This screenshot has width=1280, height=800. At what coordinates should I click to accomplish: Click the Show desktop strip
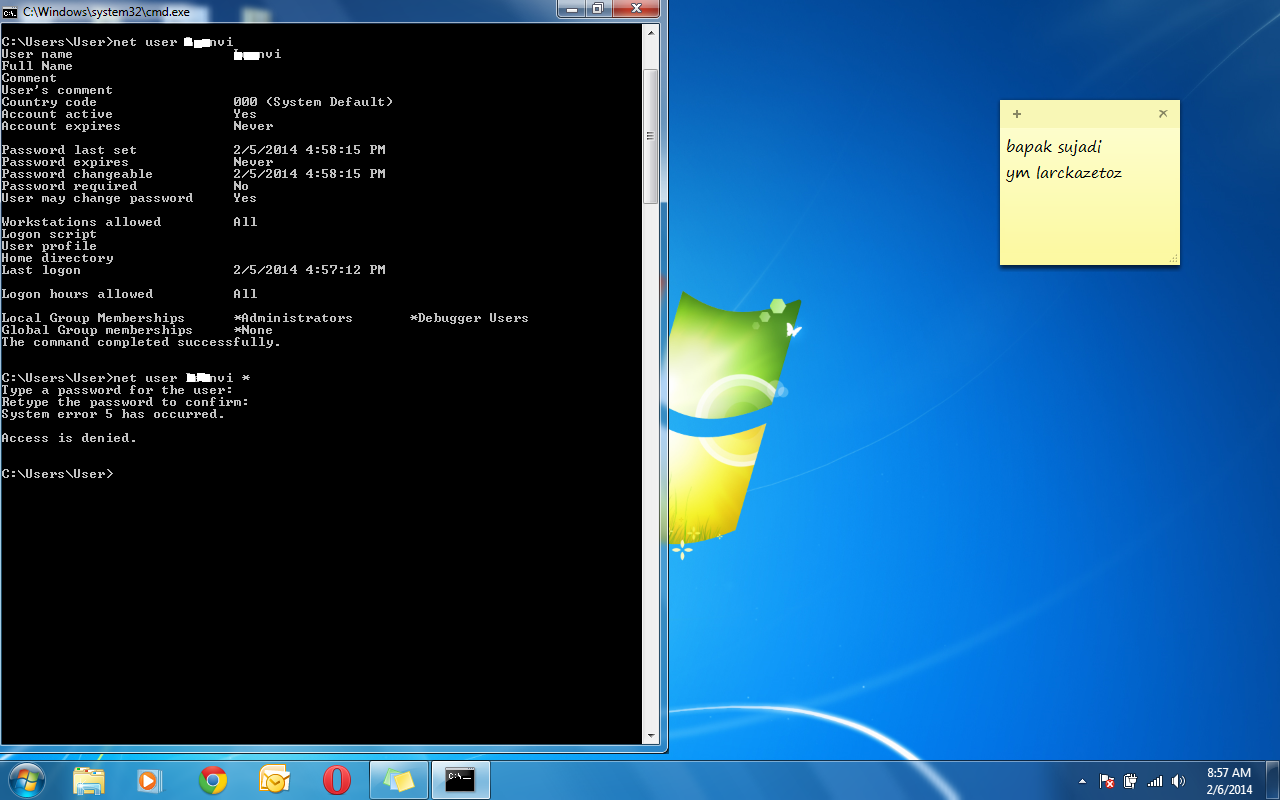[x=1272, y=780]
